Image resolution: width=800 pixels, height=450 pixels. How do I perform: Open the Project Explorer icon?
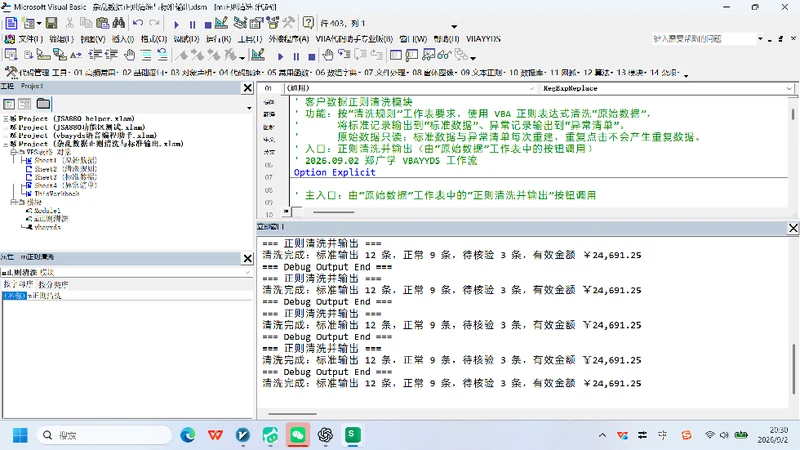[x=240, y=23]
